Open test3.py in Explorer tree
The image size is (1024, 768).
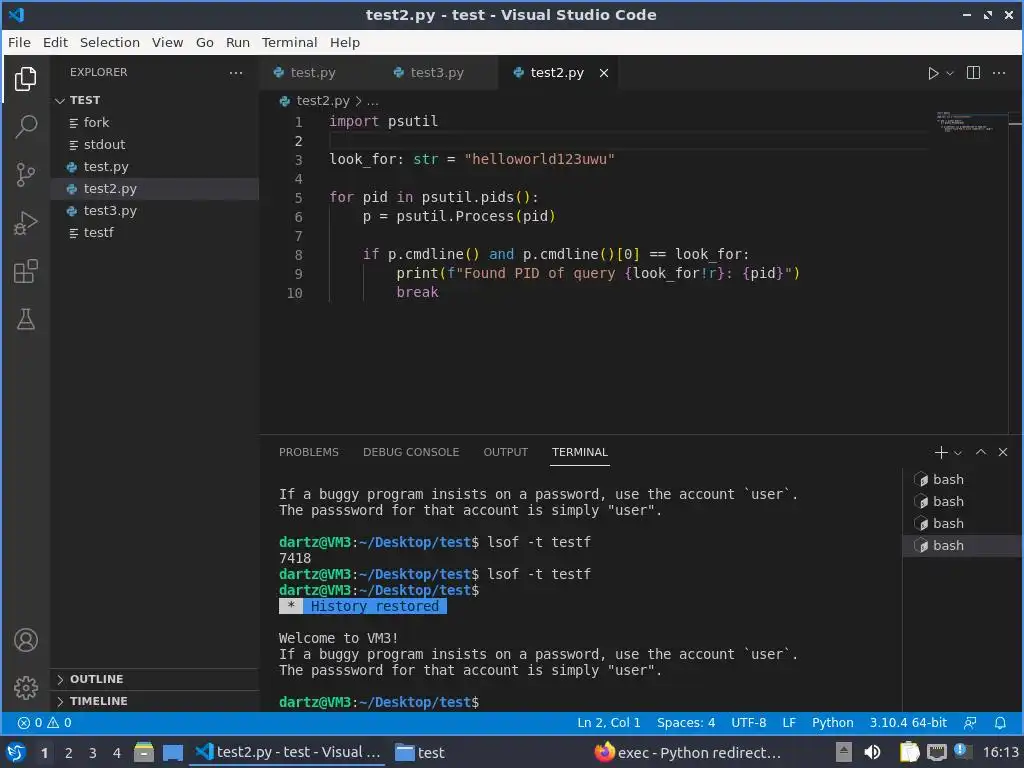(154, 210)
